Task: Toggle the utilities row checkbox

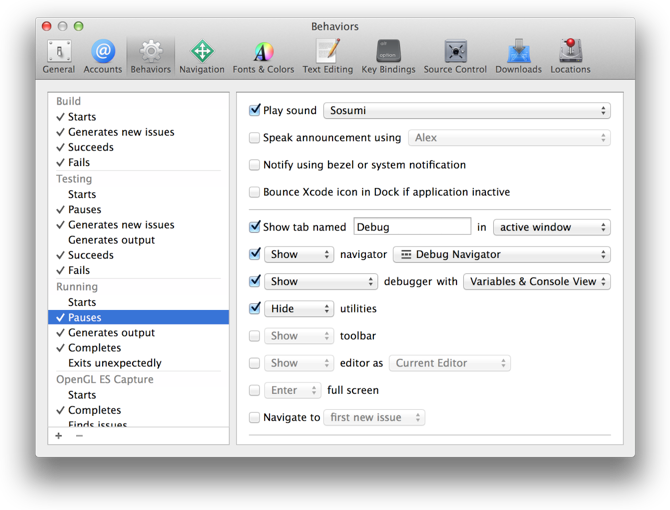Action: [x=255, y=308]
